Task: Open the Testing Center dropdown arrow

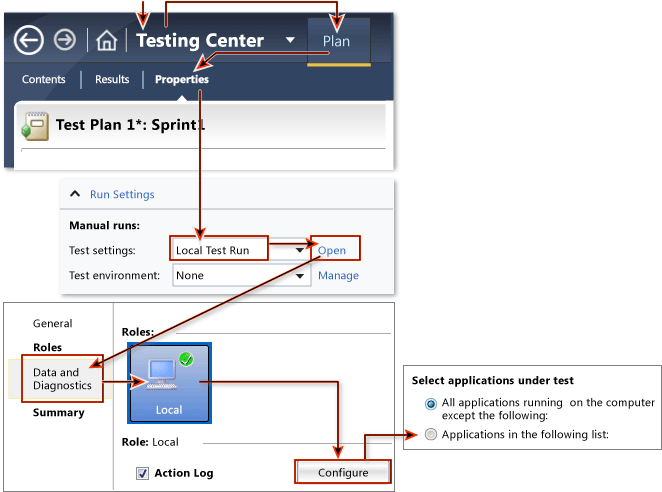Action: (x=290, y=40)
